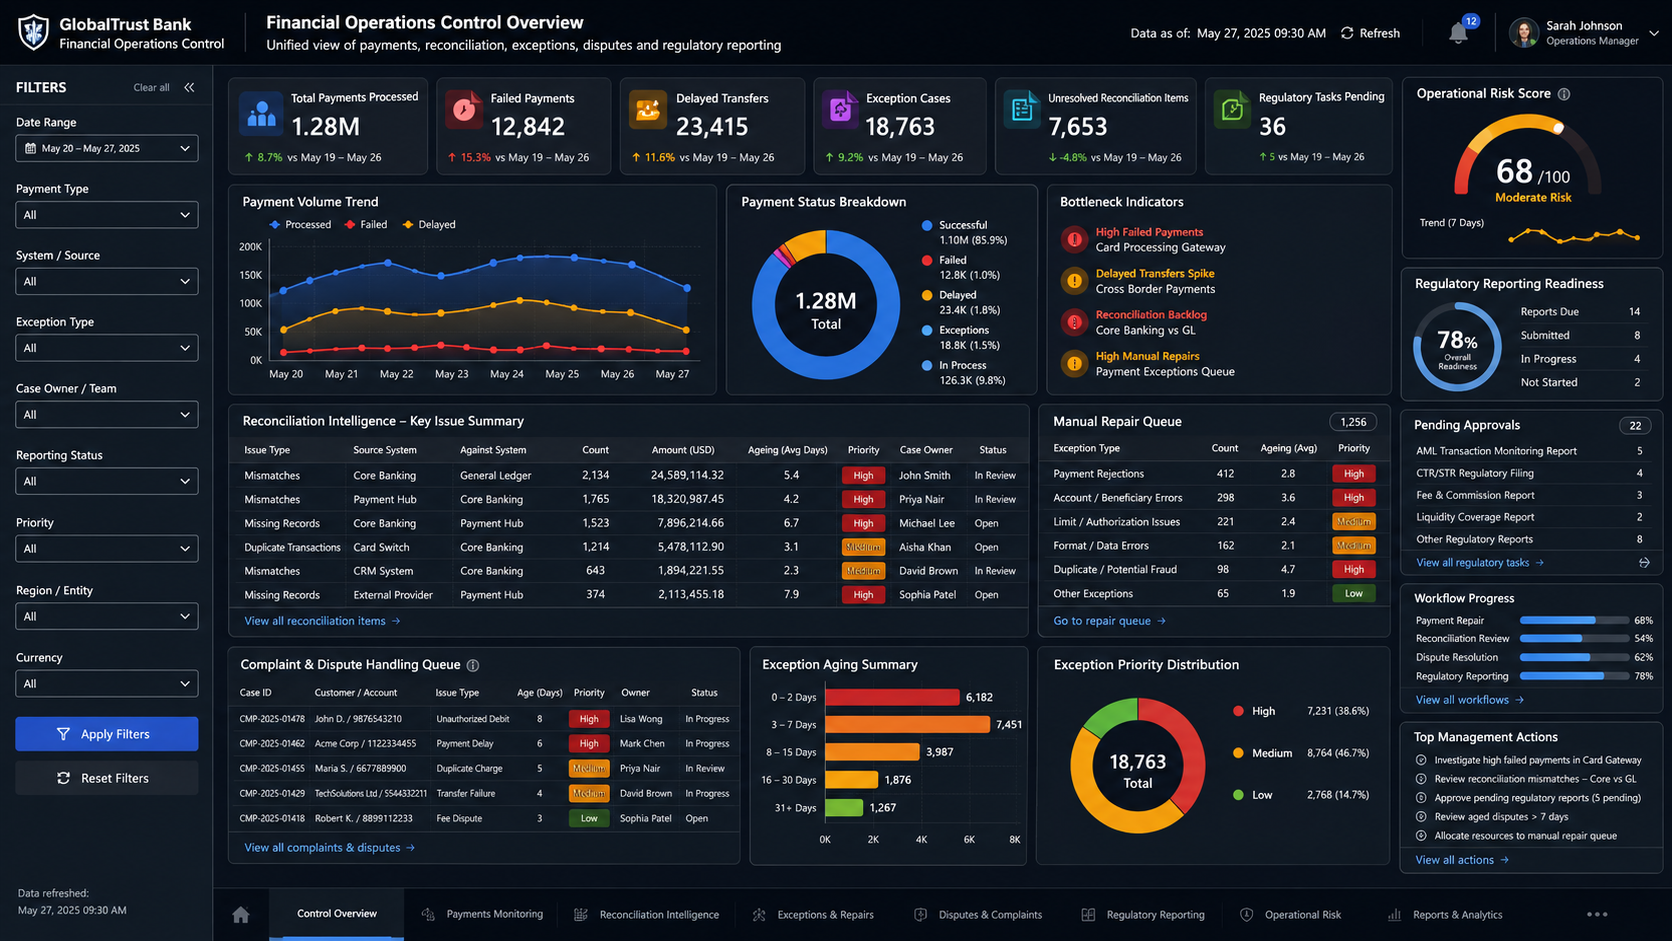Click Clear all in Filters header

pyautogui.click(x=151, y=88)
